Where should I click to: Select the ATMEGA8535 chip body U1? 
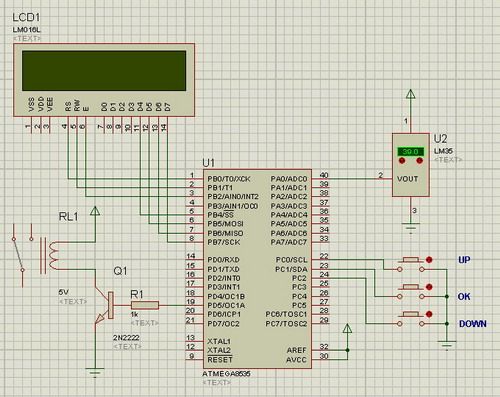tap(257, 269)
